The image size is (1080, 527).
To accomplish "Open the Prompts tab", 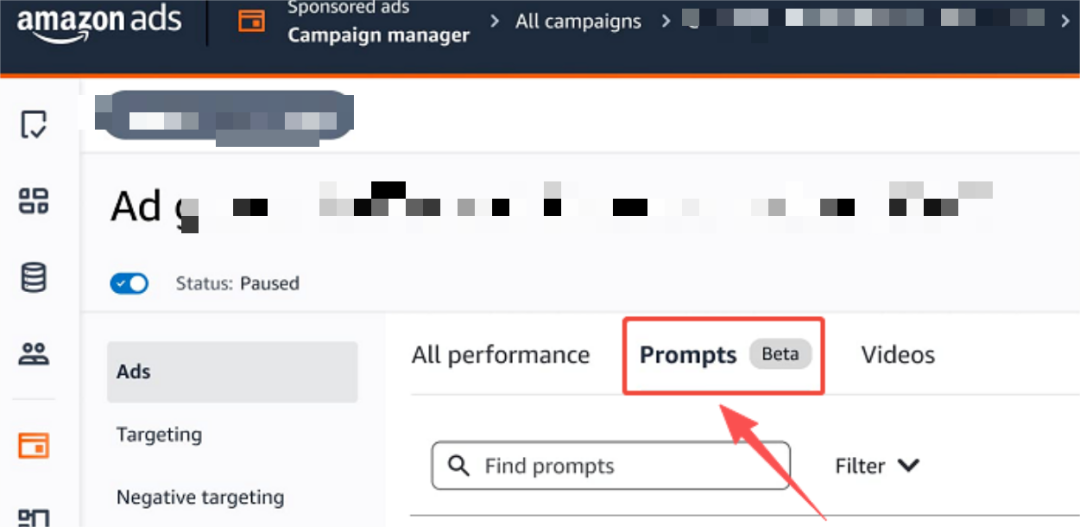I will pyautogui.click(x=688, y=355).
